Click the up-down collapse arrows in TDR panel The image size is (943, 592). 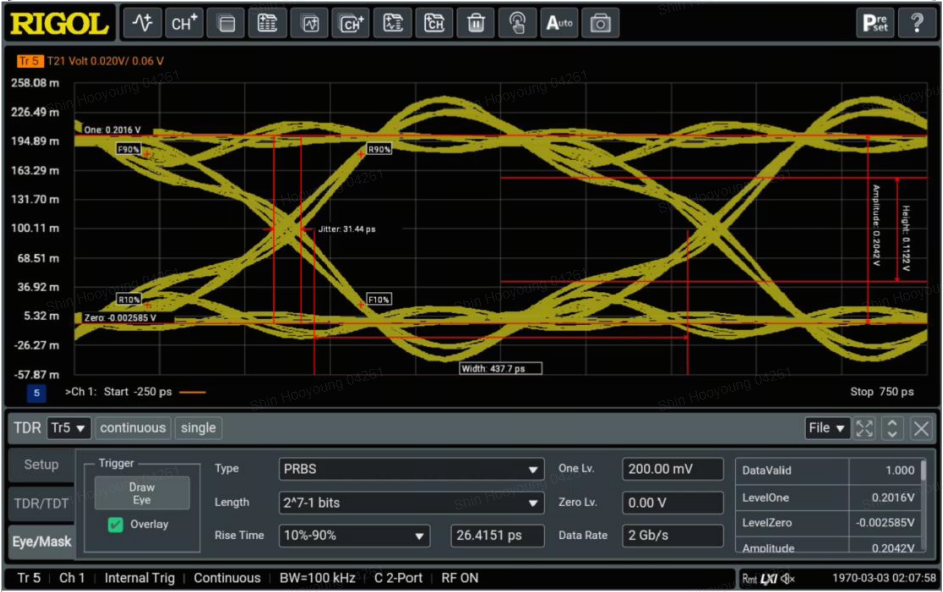click(x=892, y=428)
